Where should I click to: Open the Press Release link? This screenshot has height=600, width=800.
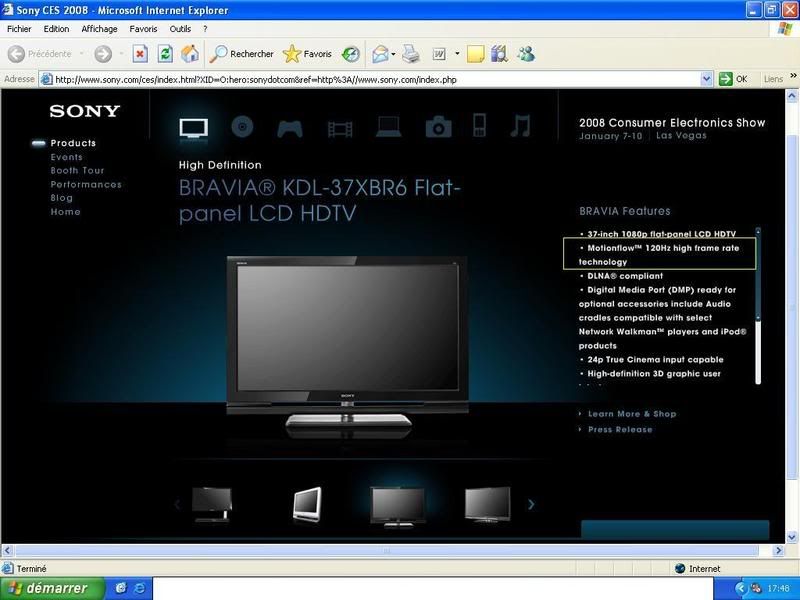pyautogui.click(x=620, y=430)
